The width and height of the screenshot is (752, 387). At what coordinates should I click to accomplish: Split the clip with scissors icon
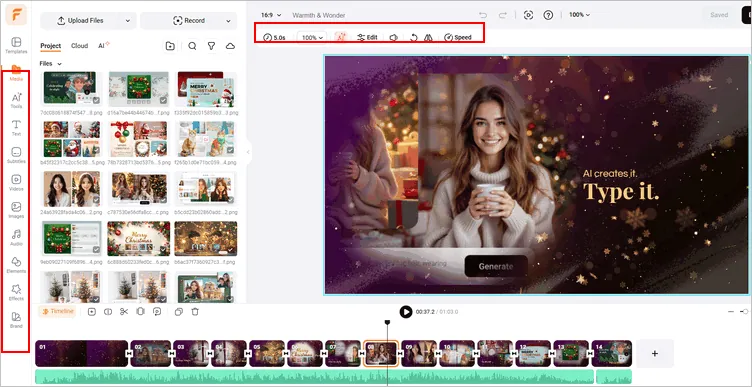[x=124, y=312]
